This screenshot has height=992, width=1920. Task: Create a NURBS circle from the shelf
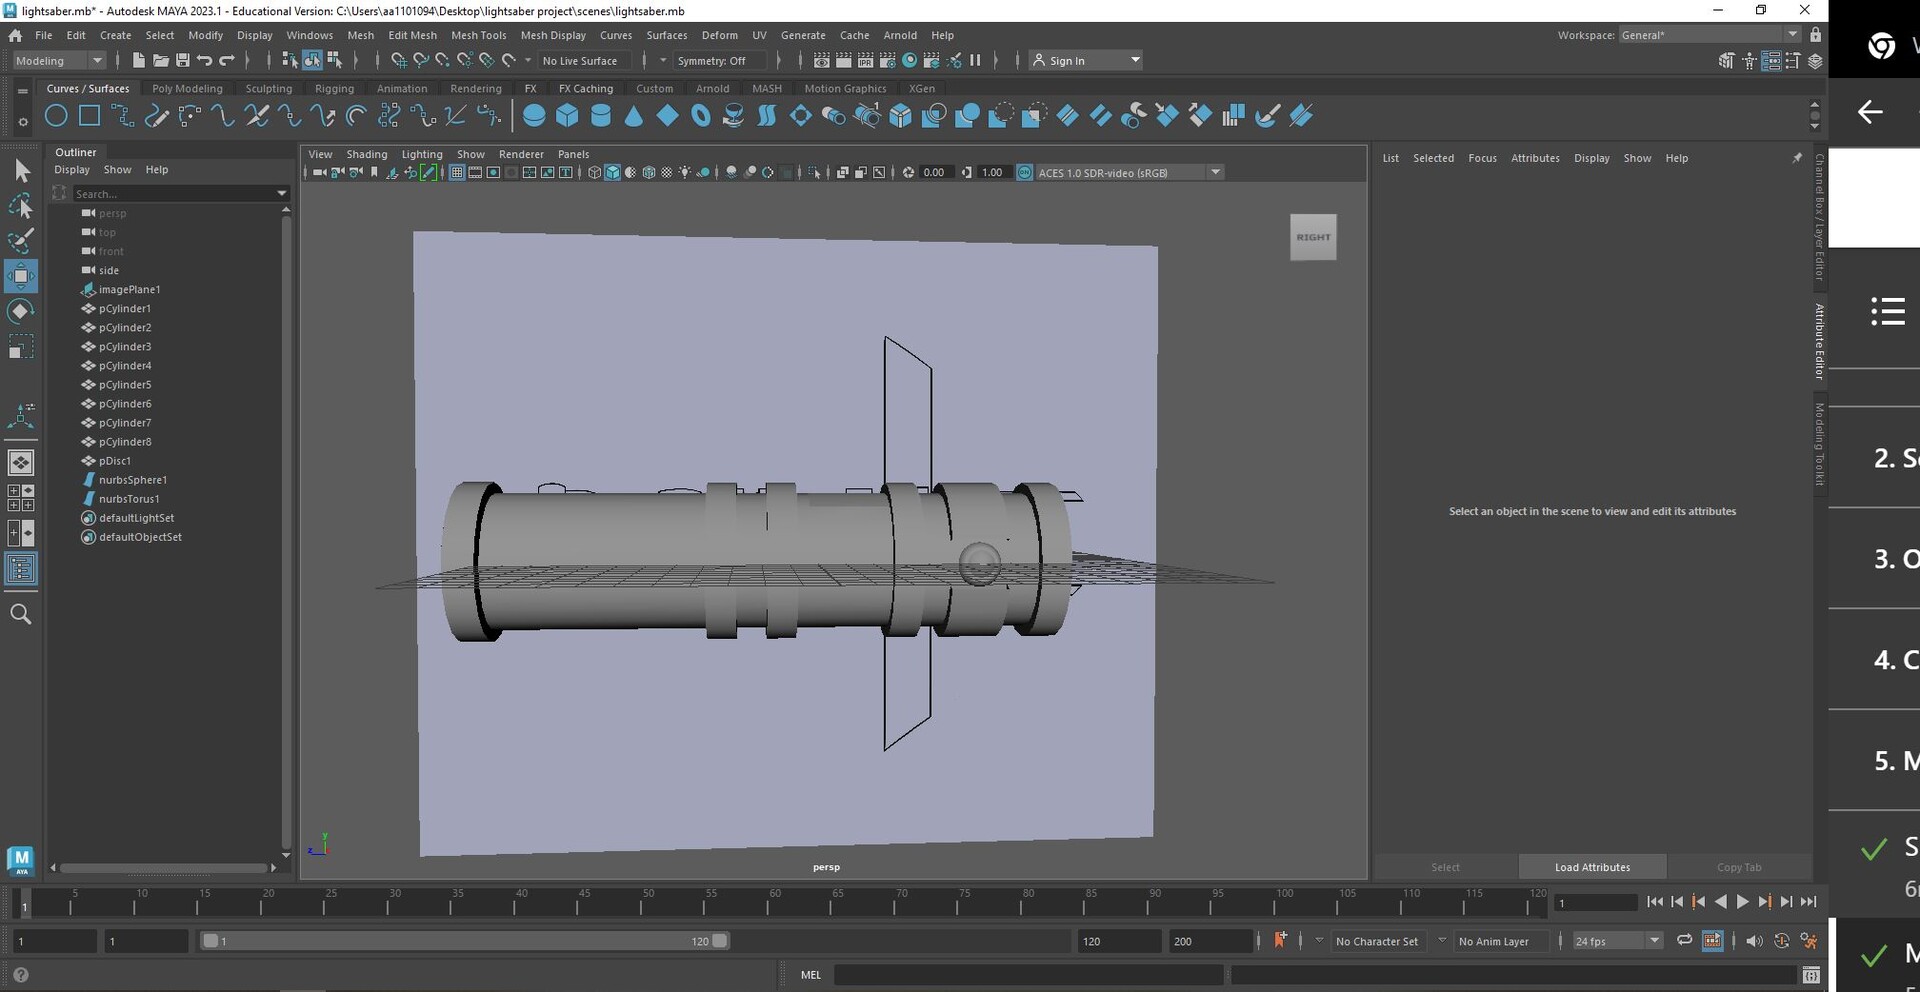[x=56, y=116]
